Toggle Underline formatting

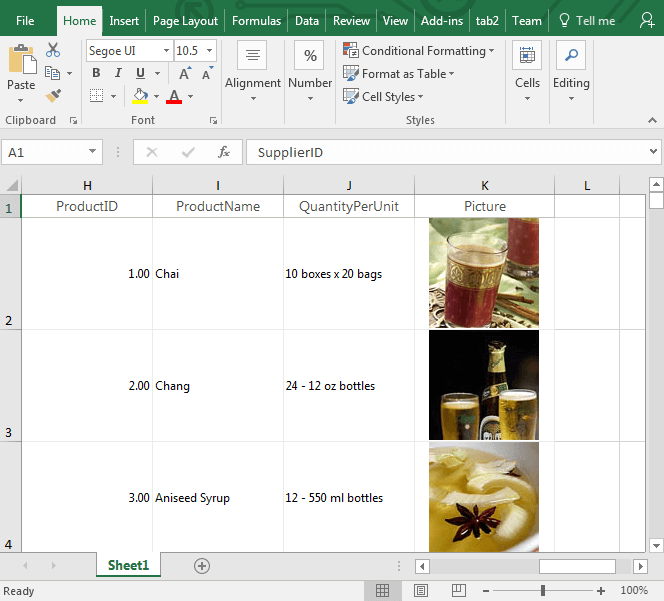140,73
